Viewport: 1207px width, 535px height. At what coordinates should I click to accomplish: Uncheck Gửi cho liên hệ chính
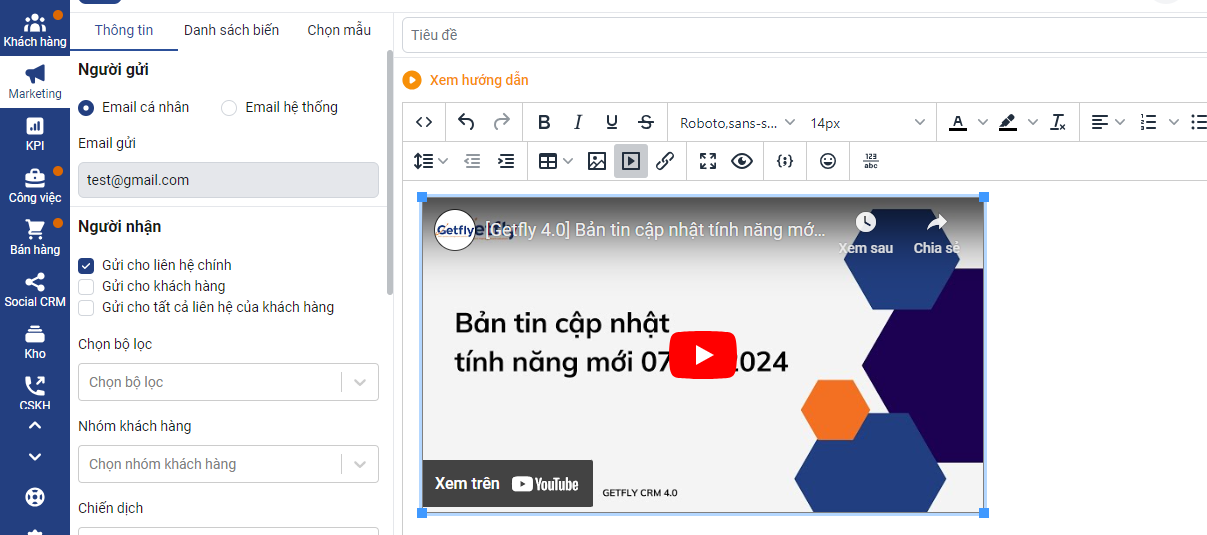click(x=86, y=265)
